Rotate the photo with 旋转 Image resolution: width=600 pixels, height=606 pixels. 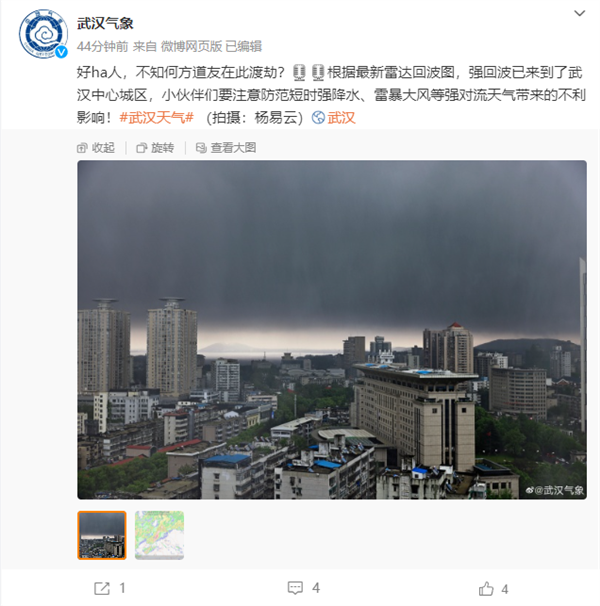155,148
